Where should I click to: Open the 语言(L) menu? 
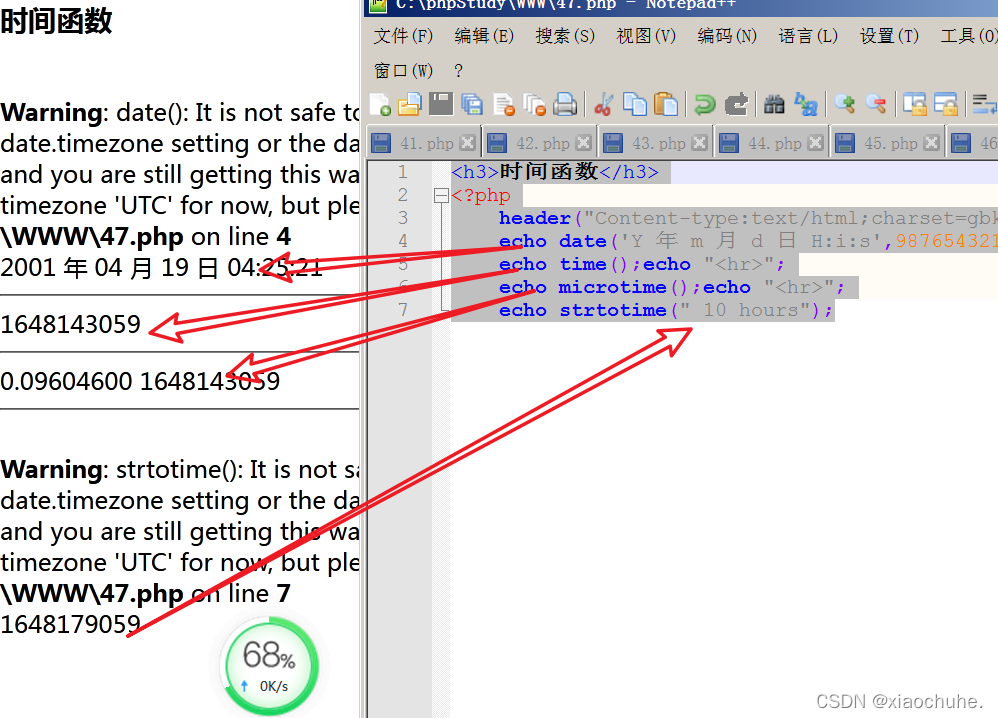(x=808, y=36)
